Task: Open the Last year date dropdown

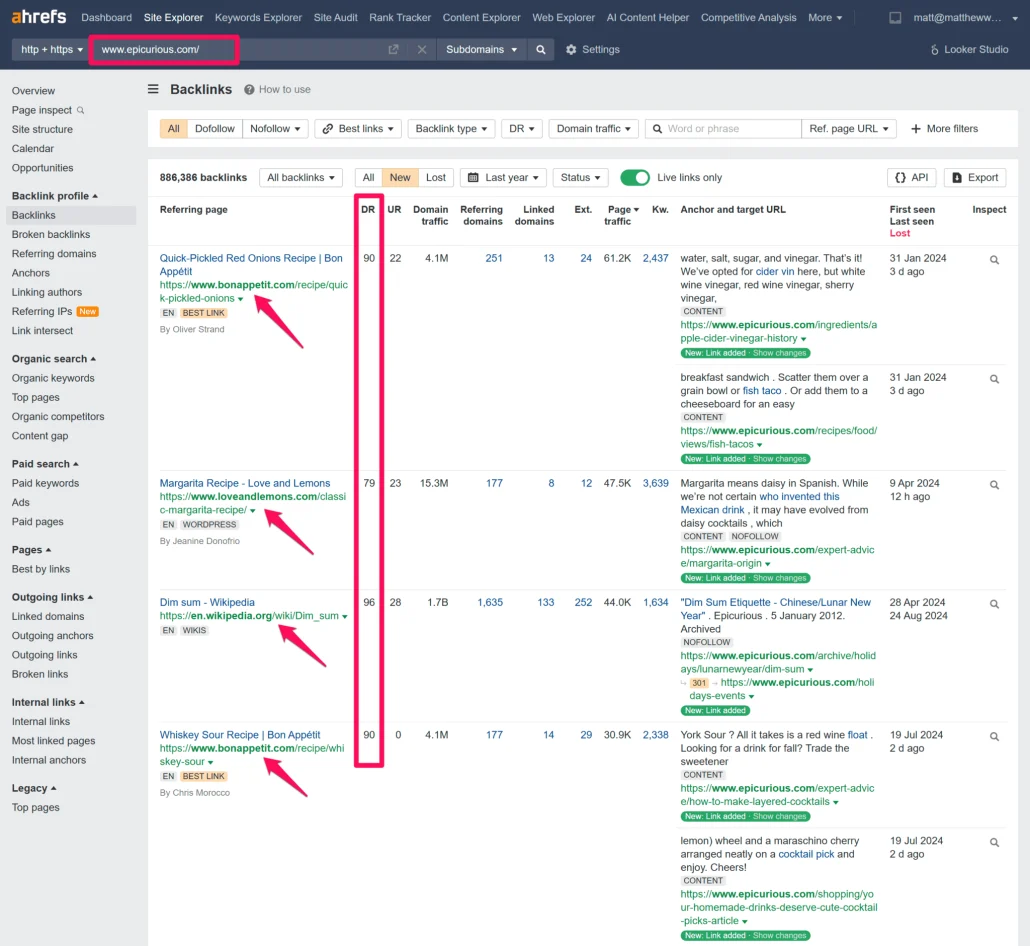Action: tap(503, 177)
